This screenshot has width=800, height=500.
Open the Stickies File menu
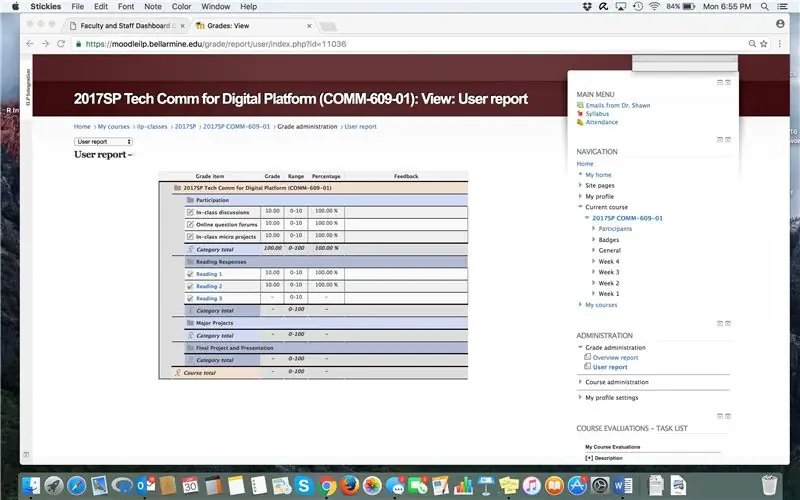pos(78,7)
